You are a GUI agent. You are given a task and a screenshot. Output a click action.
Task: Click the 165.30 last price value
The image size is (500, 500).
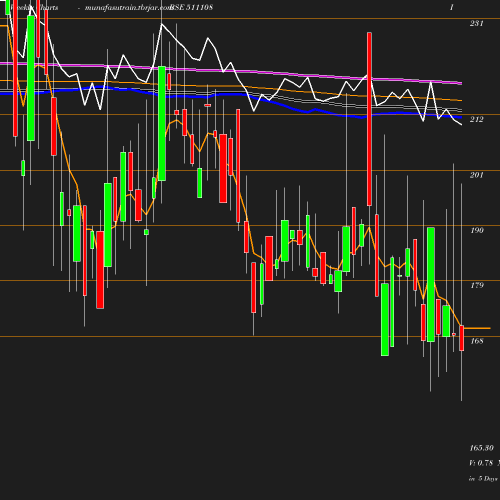481,448
